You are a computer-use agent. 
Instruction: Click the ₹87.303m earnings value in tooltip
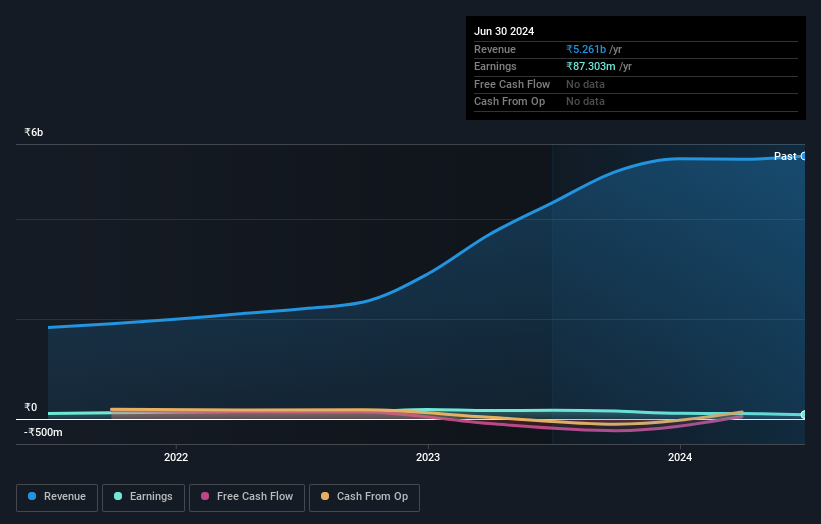click(591, 66)
